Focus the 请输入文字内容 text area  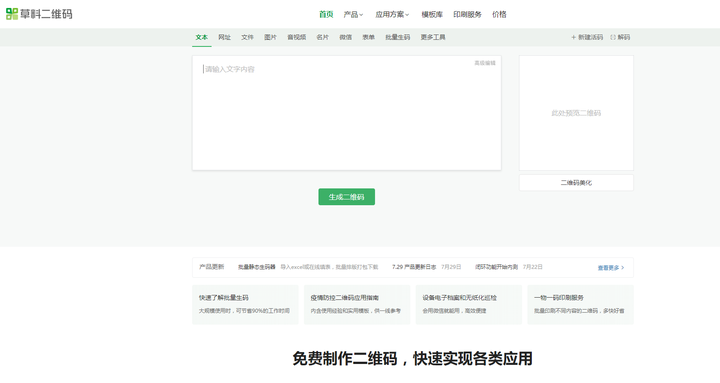point(347,113)
